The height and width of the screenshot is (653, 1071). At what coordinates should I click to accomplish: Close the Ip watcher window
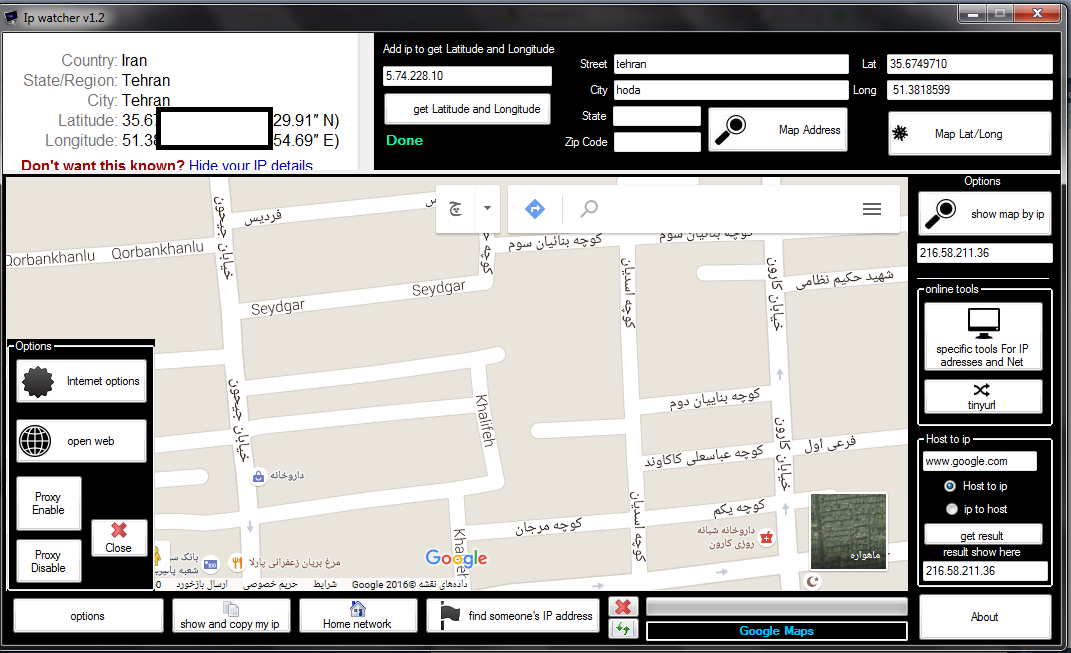pos(1036,13)
